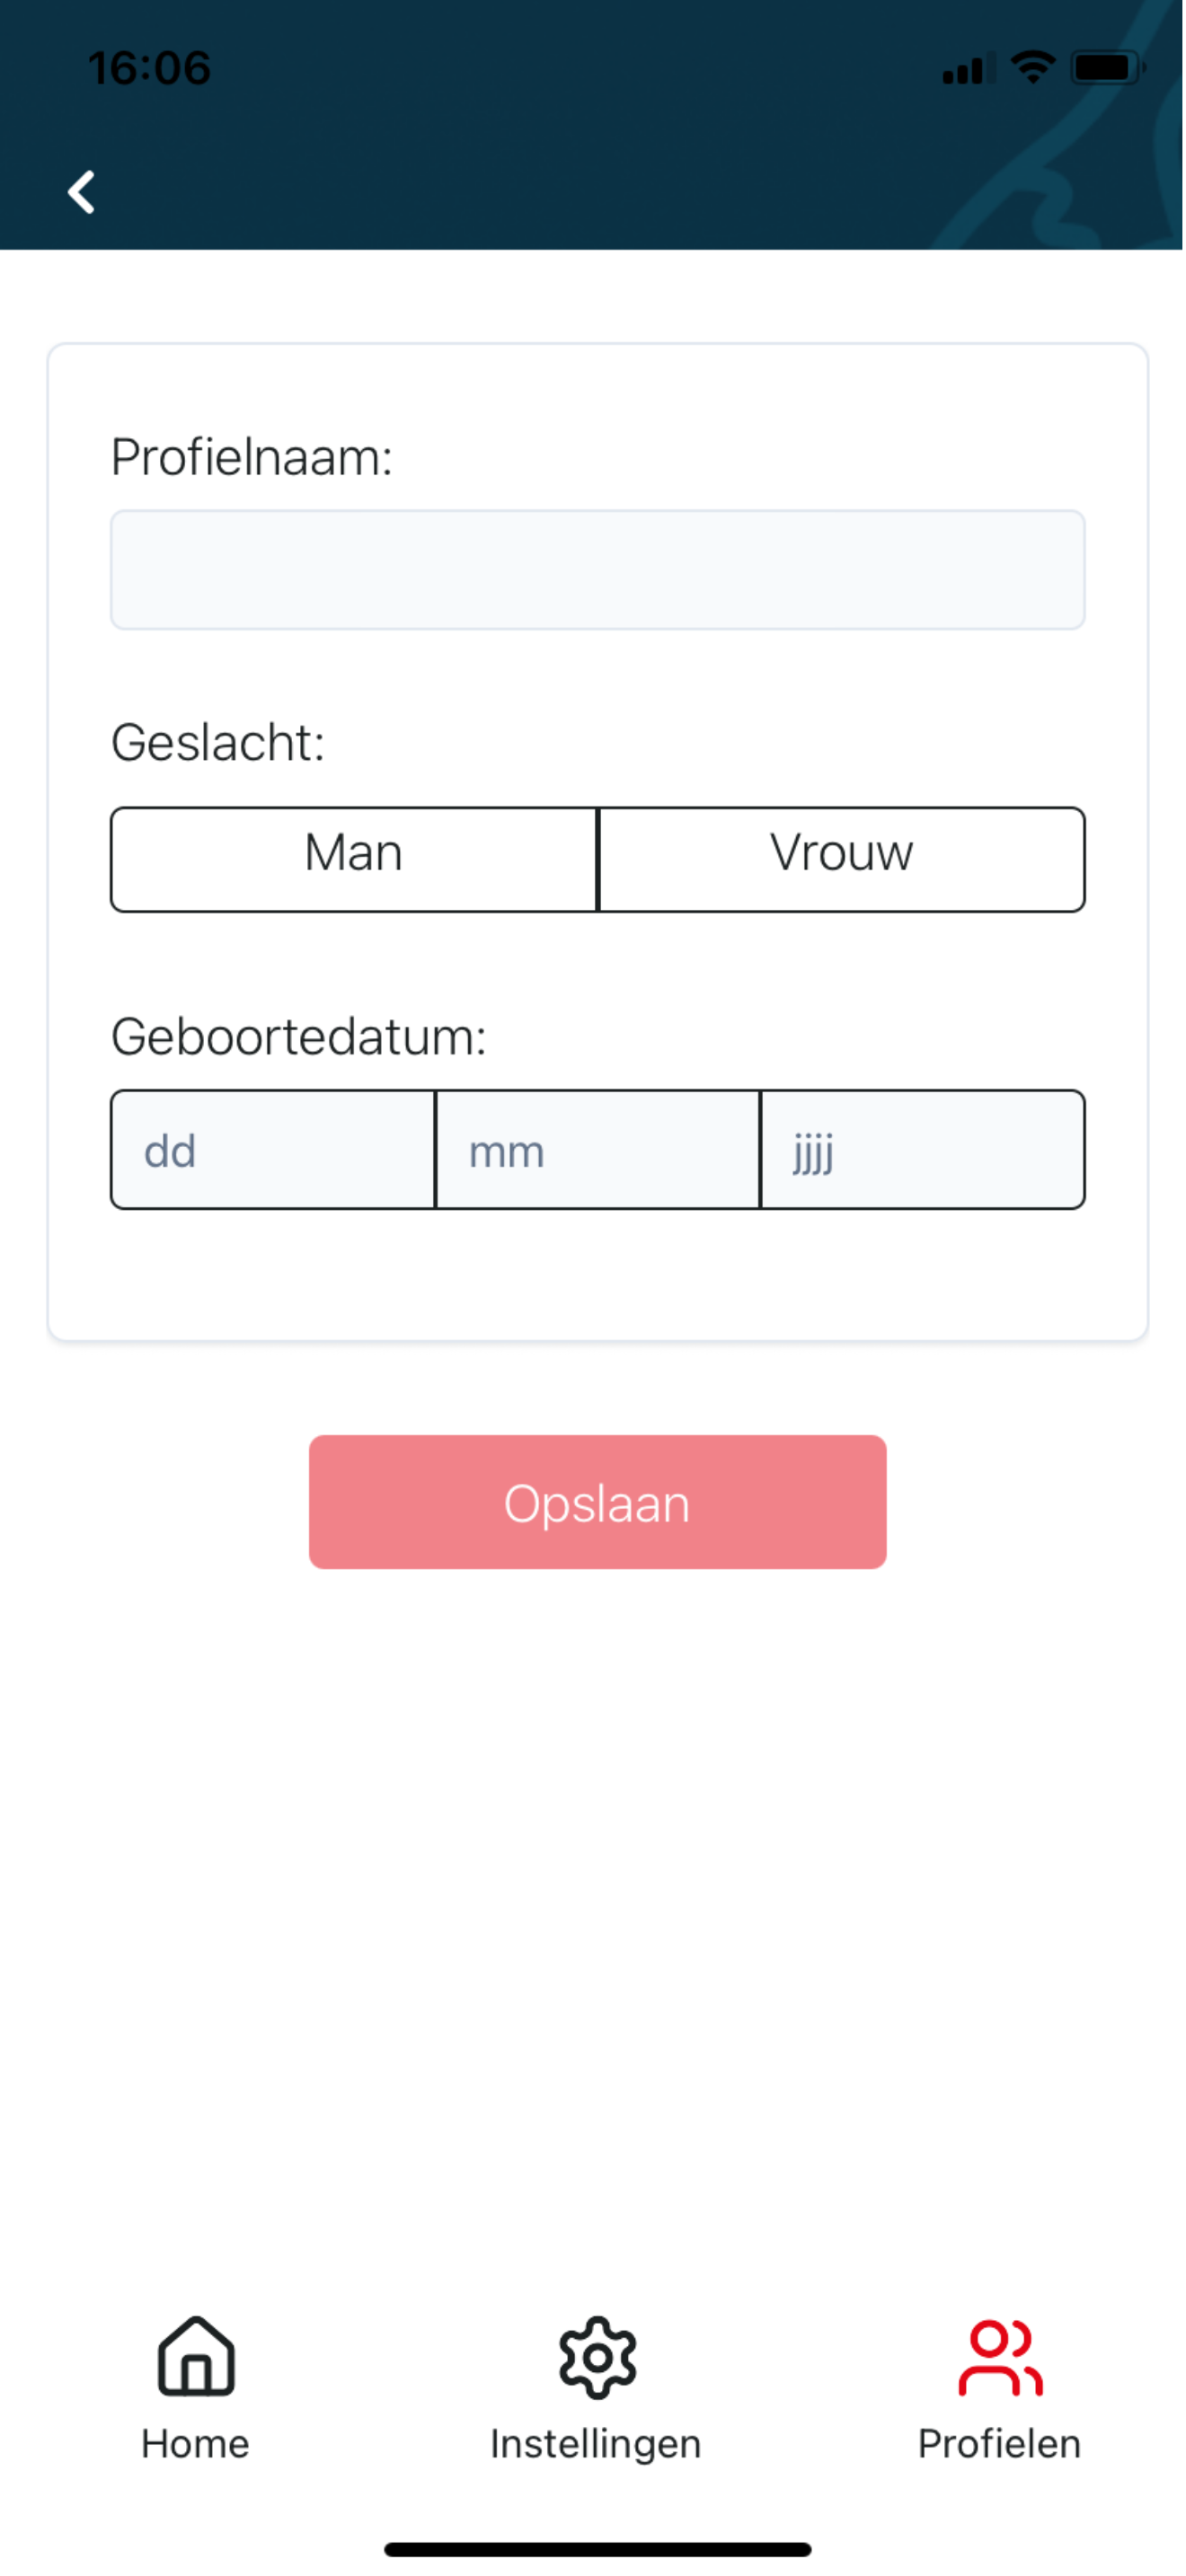1186x2576 pixels.
Task: Select Vrouw as Geslacht
Action: click(841, 858)
